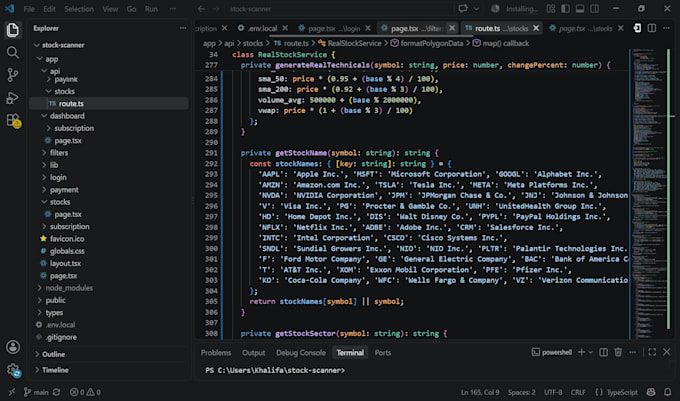This screenshot has width=680, height=401.
Task: Change end of line sequence CRLF
Action: coord(578,392)
